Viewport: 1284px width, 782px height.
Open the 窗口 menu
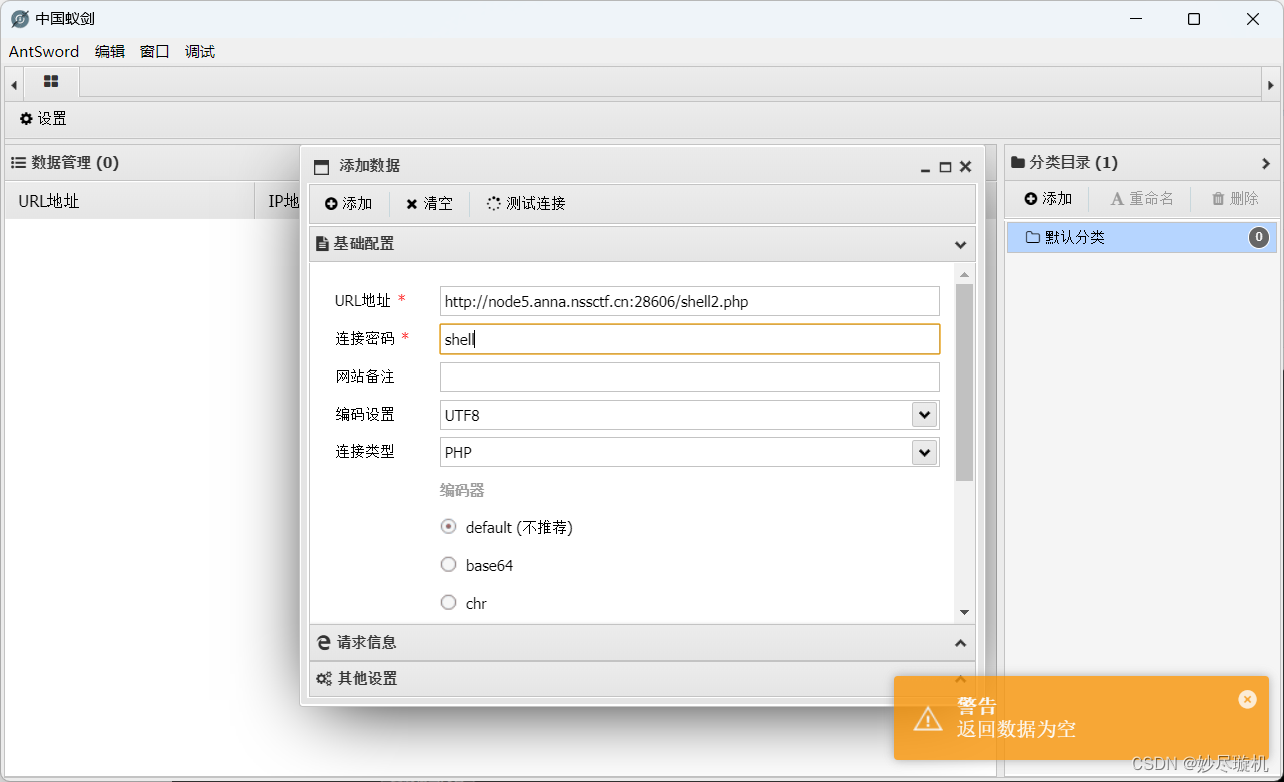(155, 52)
